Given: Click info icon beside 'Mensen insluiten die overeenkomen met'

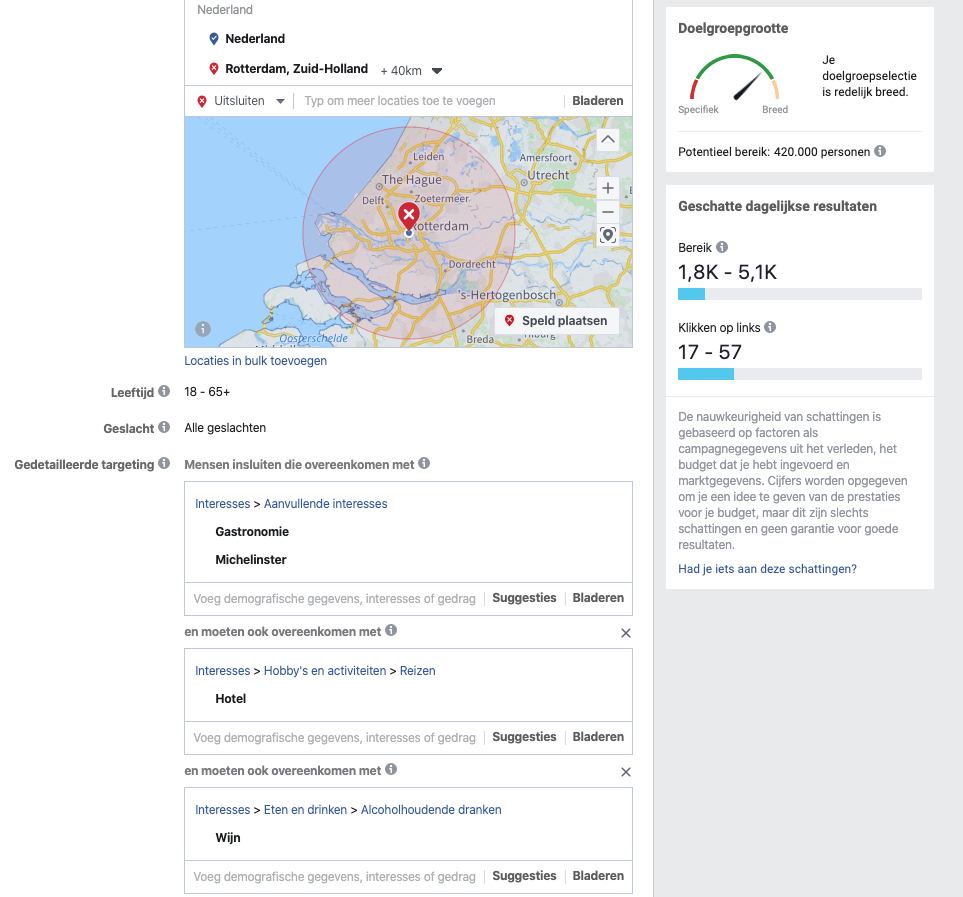Looking at the screenshot, I should tap(424, 464).
